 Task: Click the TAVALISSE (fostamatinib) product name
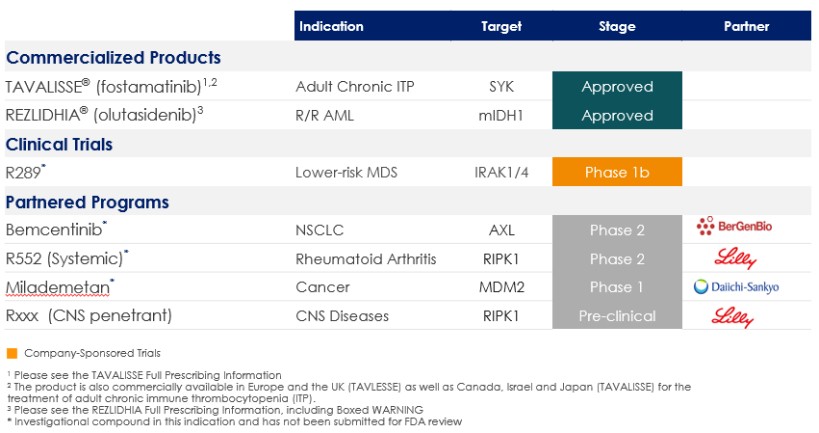(110, 87)
